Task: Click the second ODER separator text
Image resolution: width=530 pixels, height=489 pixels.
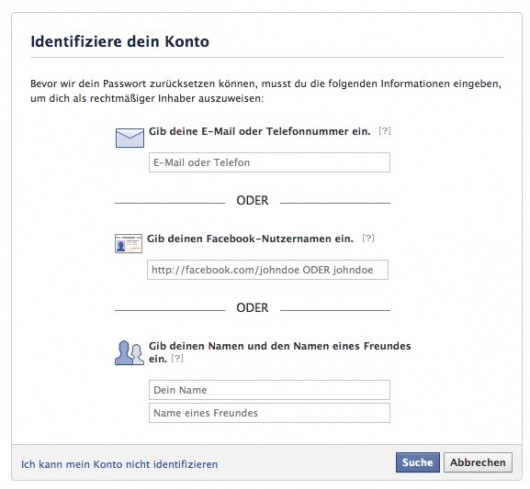Action: point(252,308)
